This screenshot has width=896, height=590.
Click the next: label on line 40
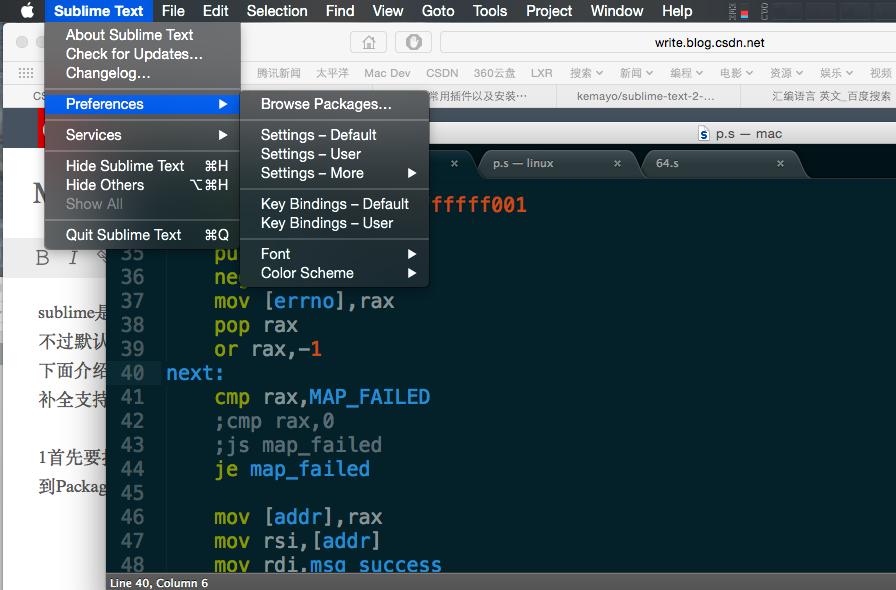tap(195, 373)
